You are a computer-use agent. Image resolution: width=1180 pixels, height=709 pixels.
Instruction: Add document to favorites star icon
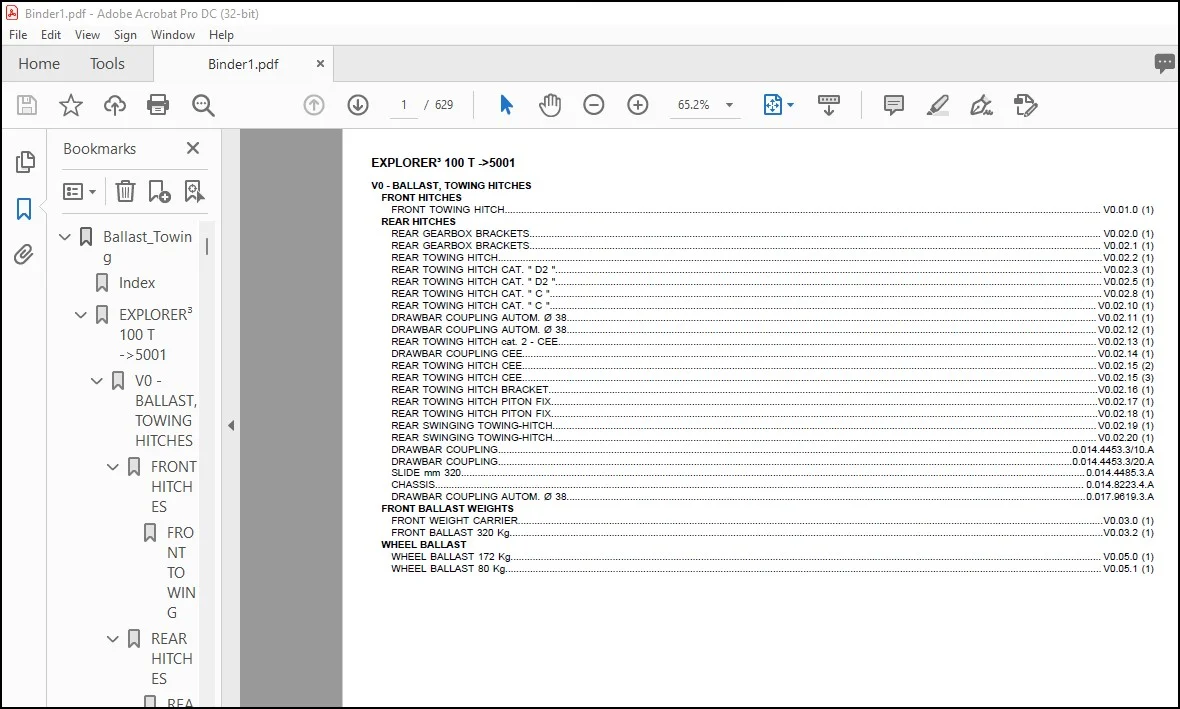click(x=71, y=105)
